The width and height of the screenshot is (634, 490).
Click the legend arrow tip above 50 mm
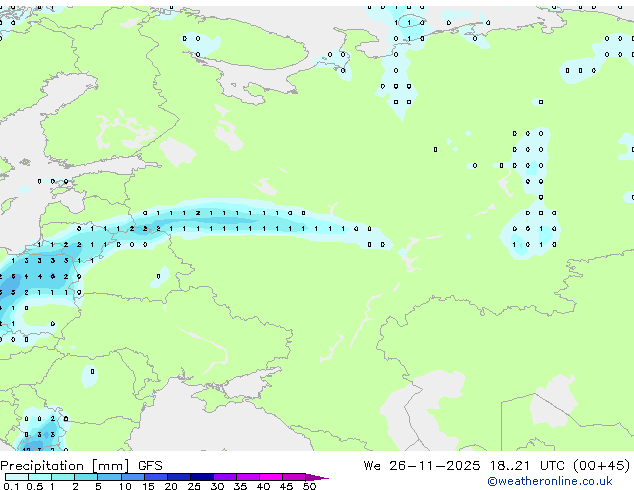point(317,477)
